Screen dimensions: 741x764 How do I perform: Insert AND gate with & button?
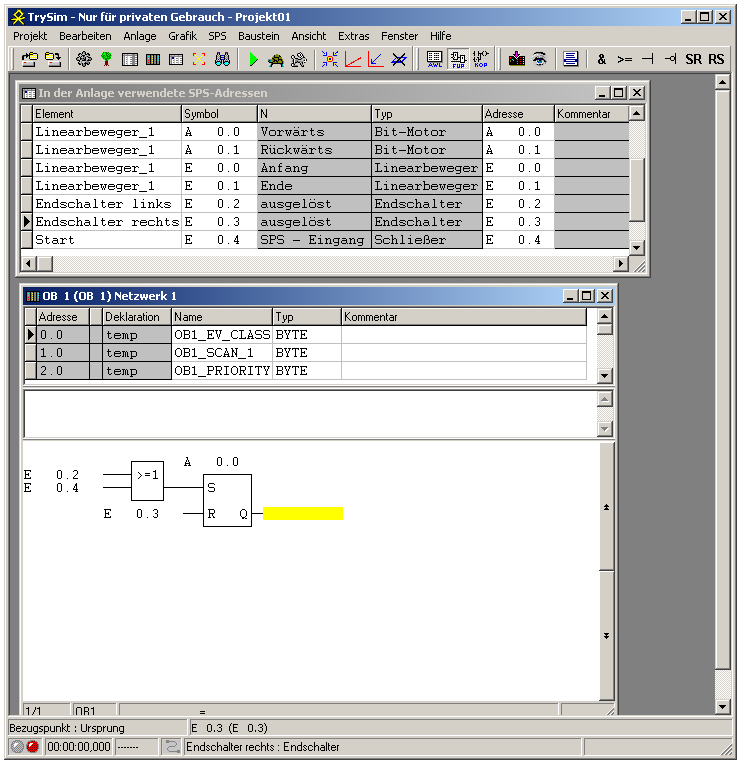pyautogui.click(x=602, y=60)
